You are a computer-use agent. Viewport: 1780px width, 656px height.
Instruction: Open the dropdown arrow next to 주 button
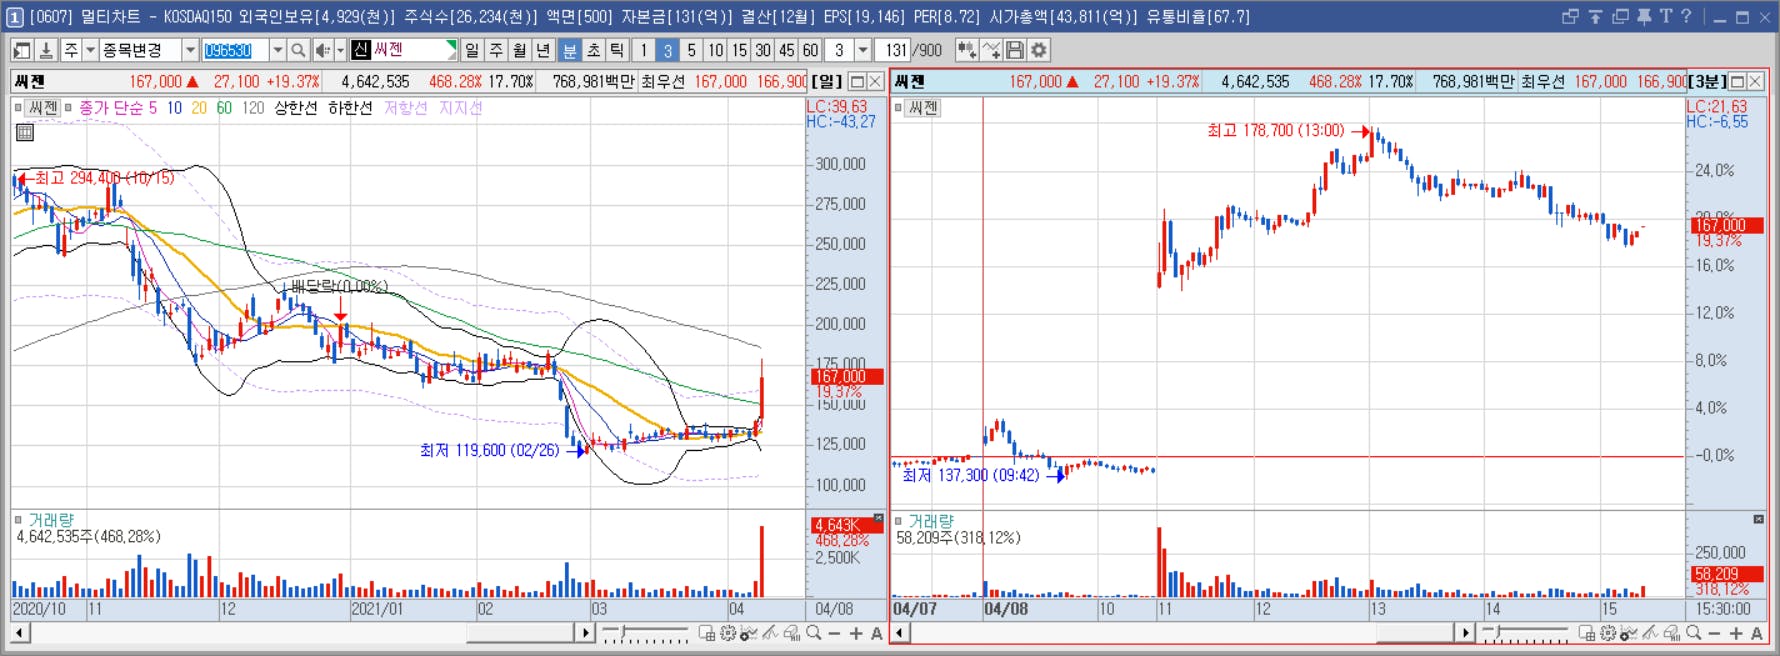coord(90,50)
